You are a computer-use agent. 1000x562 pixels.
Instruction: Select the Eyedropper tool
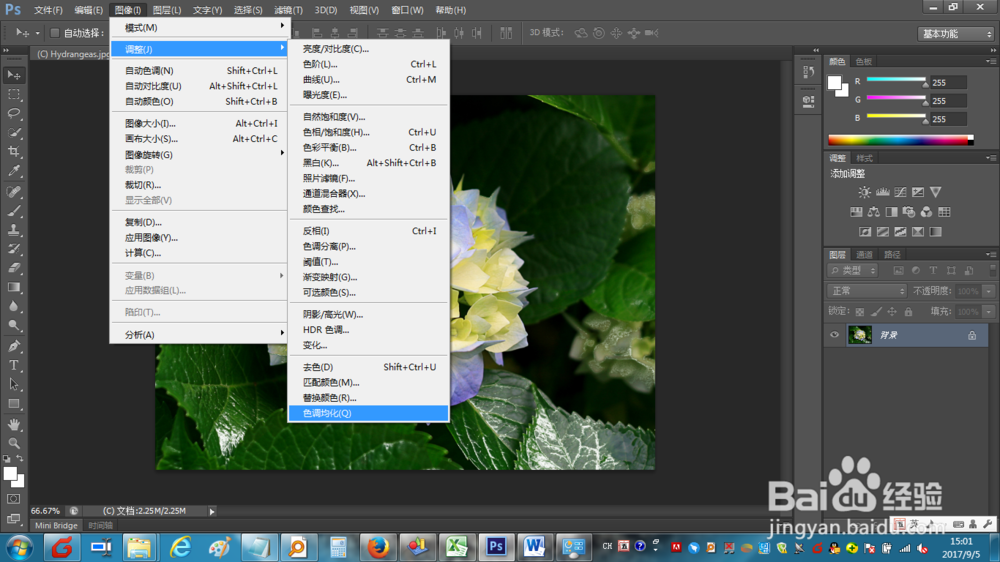click(13, 171)
